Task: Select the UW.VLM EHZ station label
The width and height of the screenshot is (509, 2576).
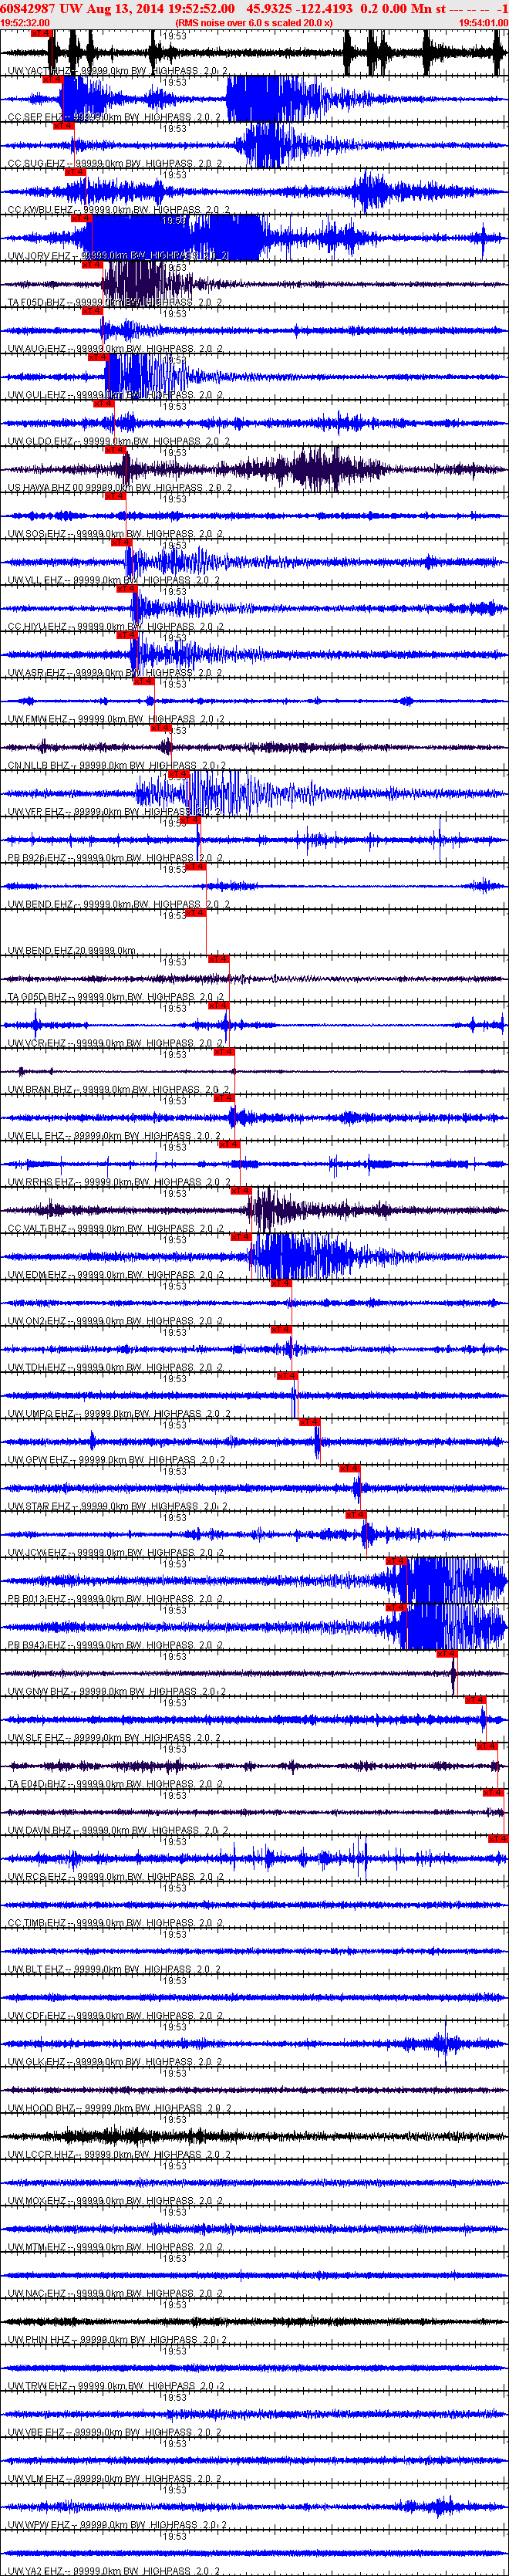Action: coord(115,2478)
